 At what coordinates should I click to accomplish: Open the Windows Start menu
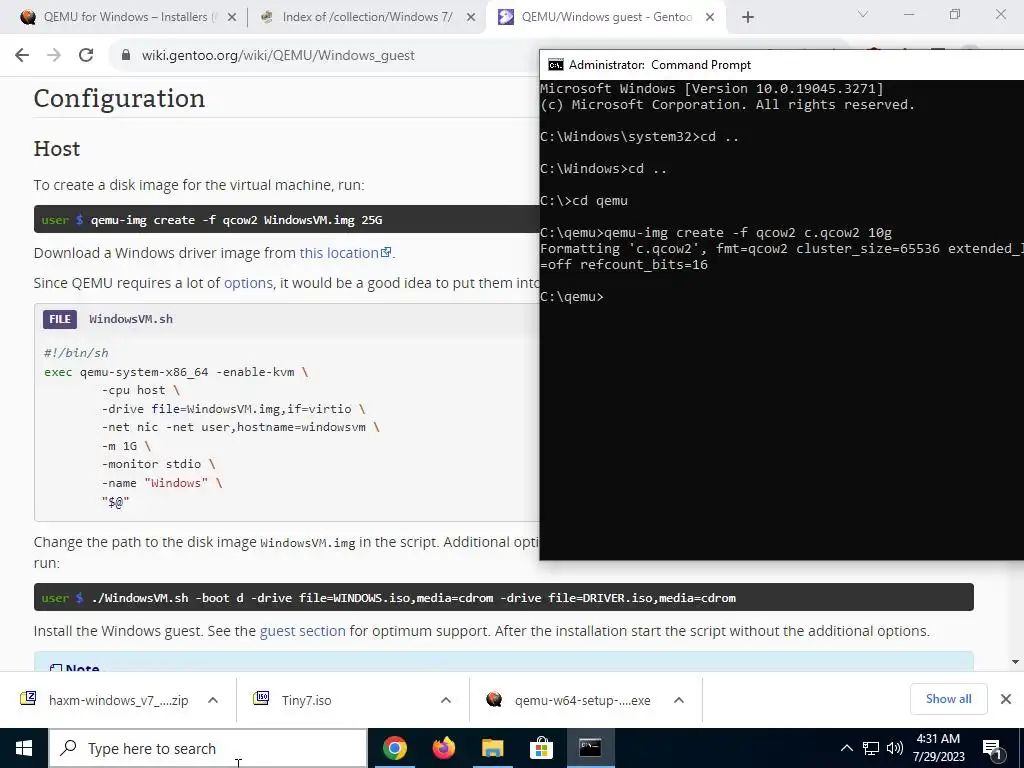tap(24, 748)
